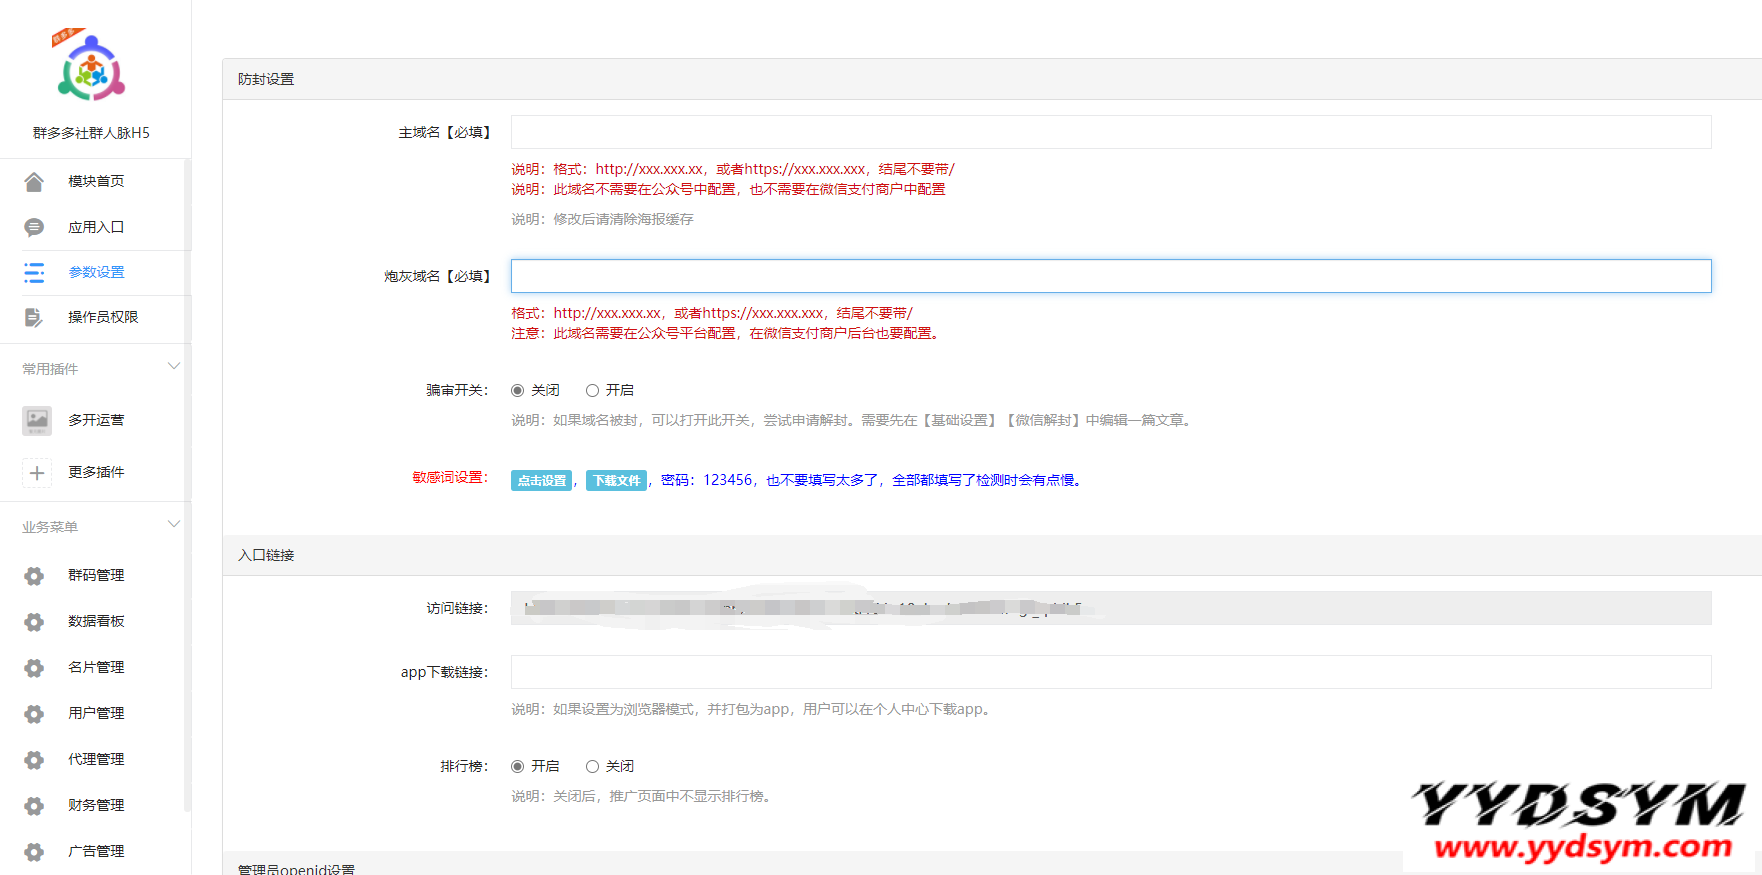1762x875 pixels.
Task: Select 开启 for 骗审开关
Action: (592, 390)
